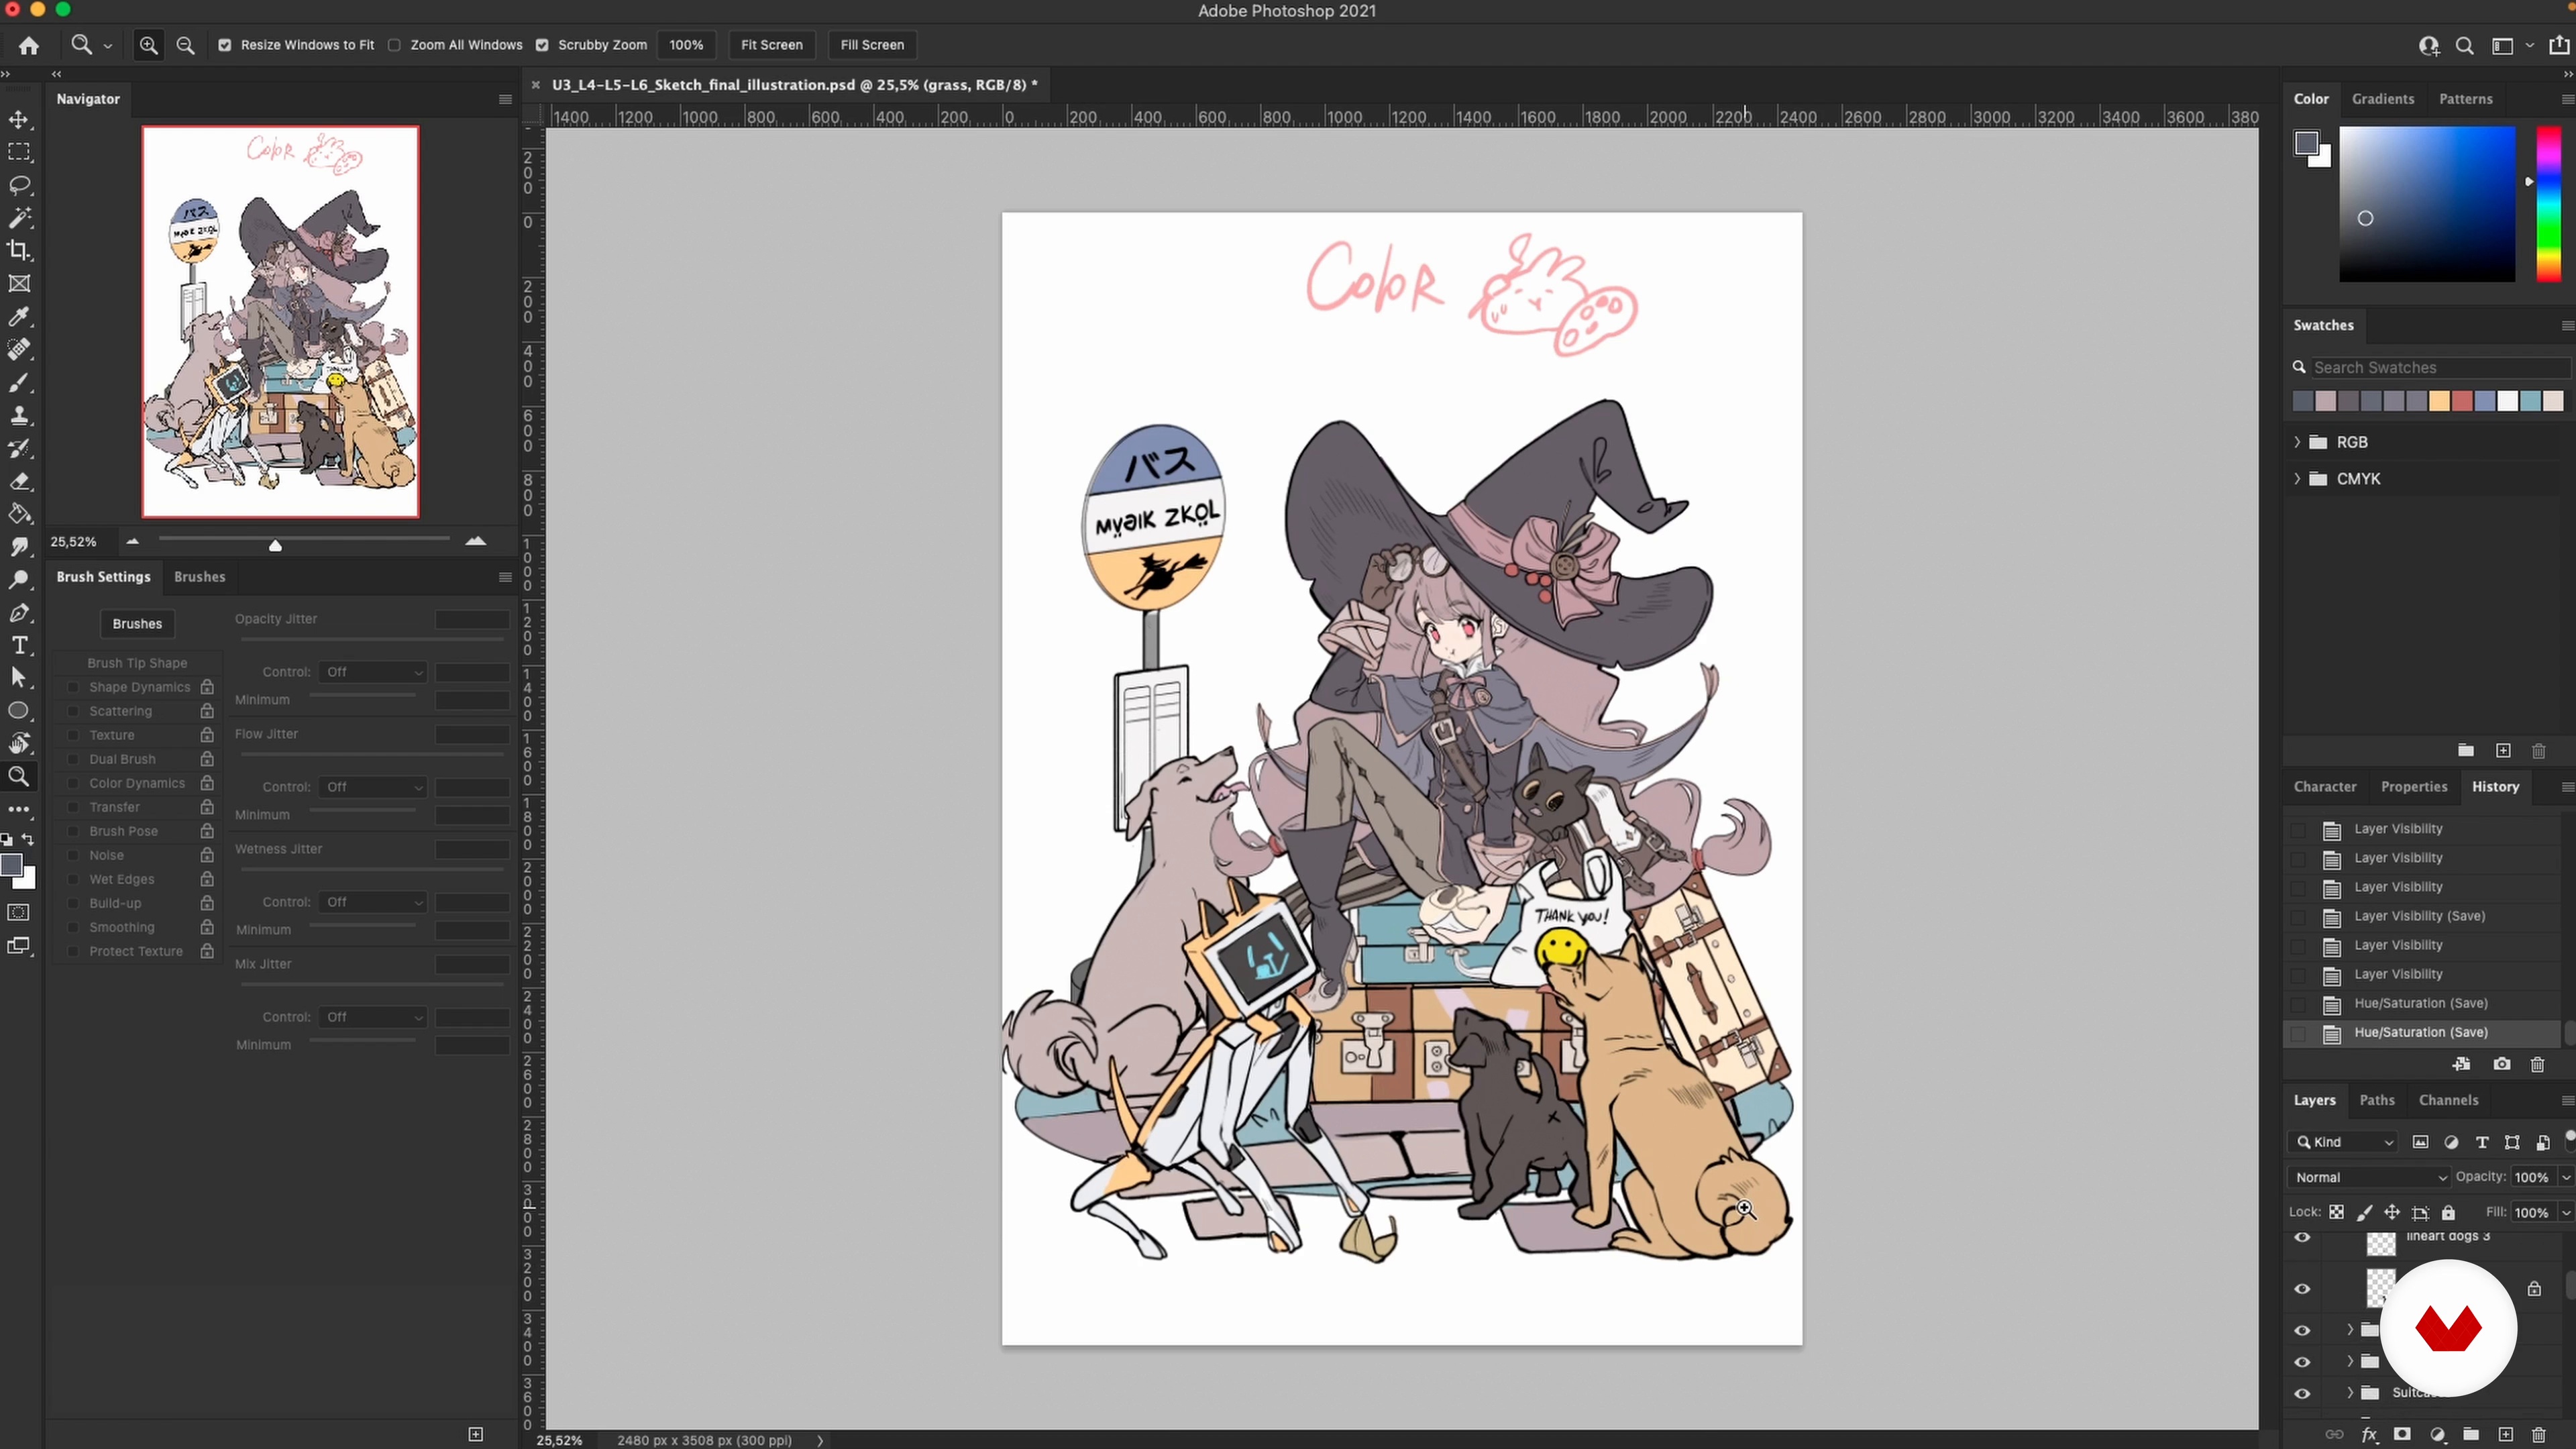Switch to the Gradients tab

[x=2382, y=99]
